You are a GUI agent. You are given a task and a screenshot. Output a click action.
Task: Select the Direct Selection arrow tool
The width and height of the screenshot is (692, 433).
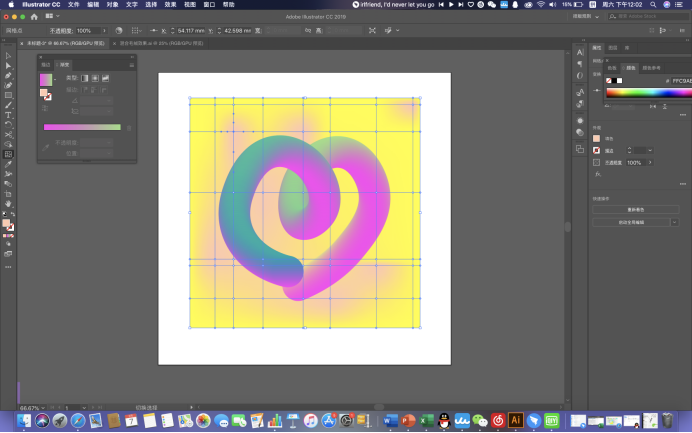coord(8,66)
